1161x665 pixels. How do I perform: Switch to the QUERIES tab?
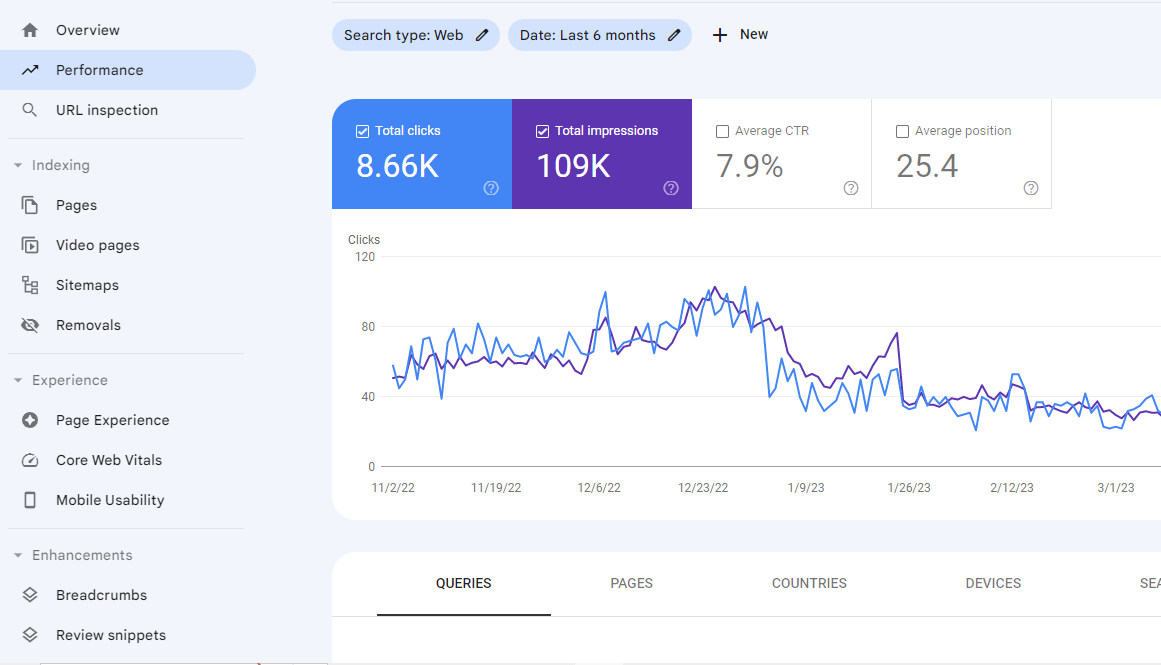point(464,584)
